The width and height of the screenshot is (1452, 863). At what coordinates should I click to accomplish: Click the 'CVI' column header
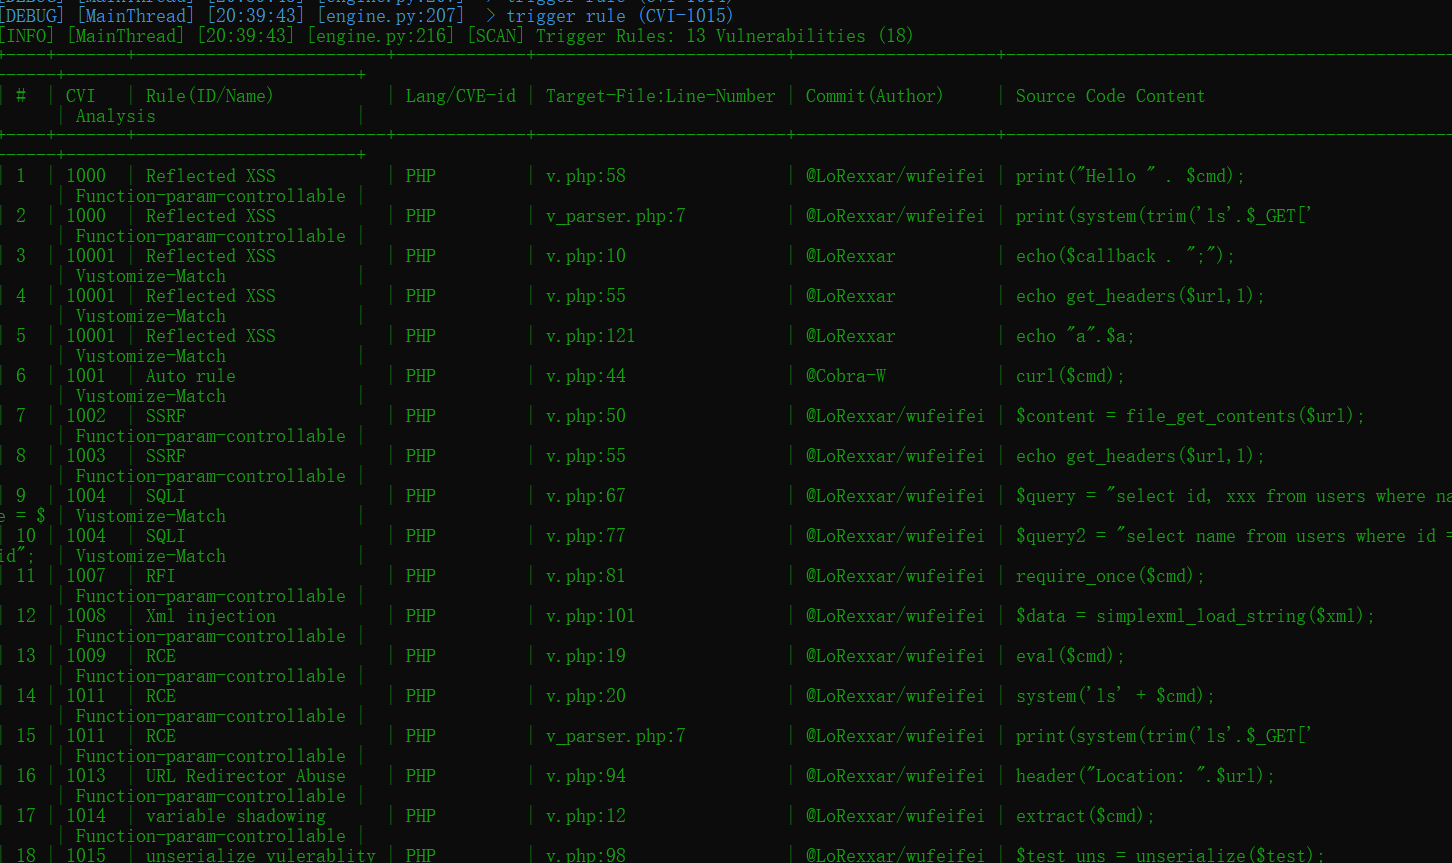pyautogui.click(x=81, y=96)
